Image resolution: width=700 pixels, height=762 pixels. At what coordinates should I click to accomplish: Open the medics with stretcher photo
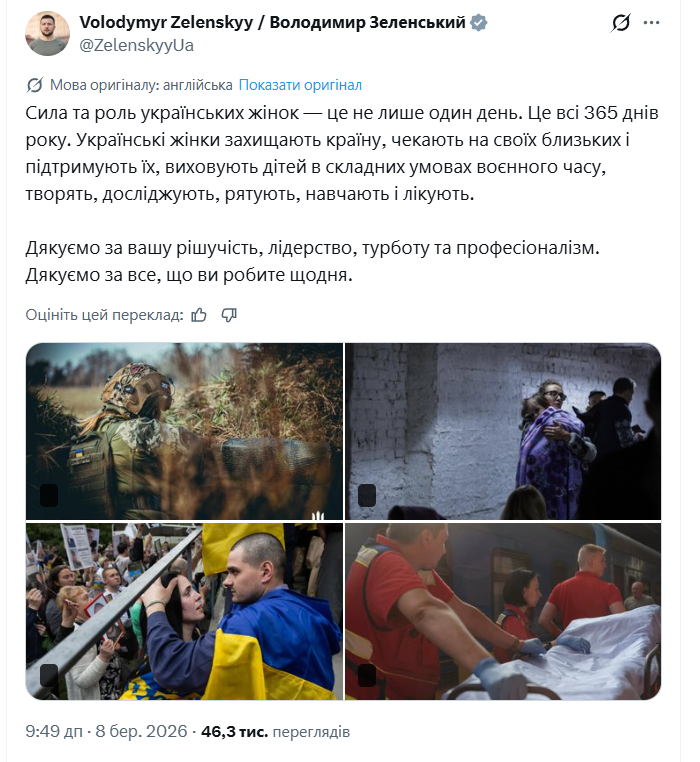coord(503,611)
